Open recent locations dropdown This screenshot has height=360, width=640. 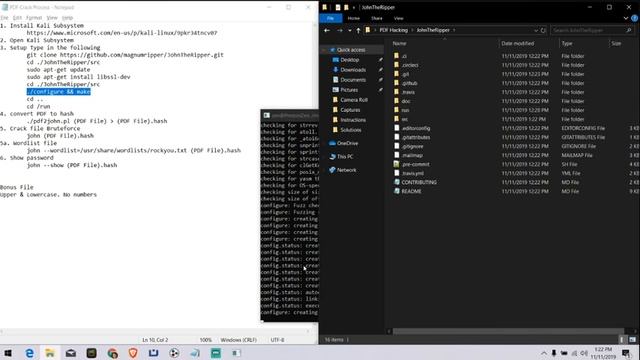coord(350,30)
